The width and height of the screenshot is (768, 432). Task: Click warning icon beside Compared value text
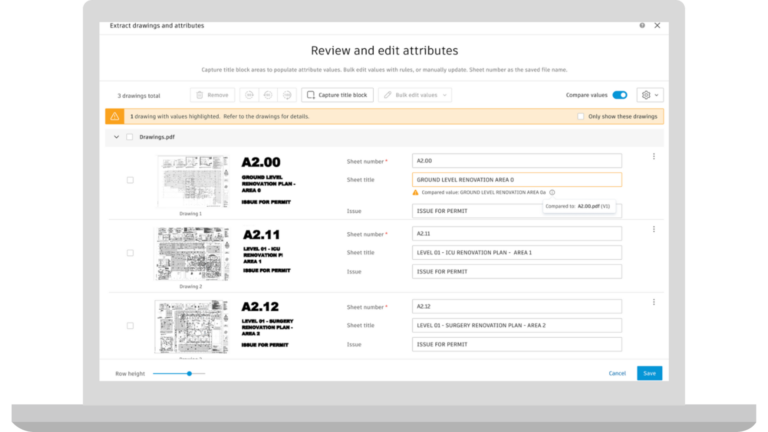pyautogui.click(x=415, y=192)
